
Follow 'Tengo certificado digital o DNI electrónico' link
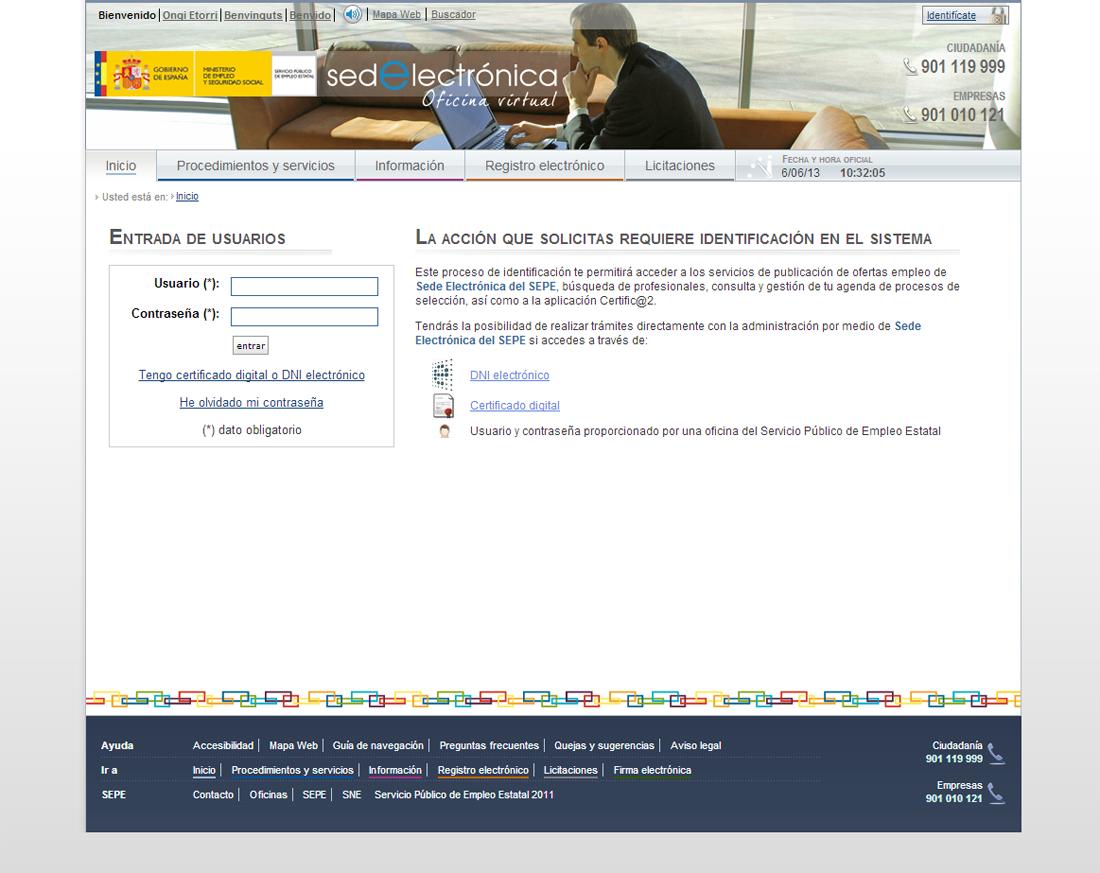click(x=251, y=376)
